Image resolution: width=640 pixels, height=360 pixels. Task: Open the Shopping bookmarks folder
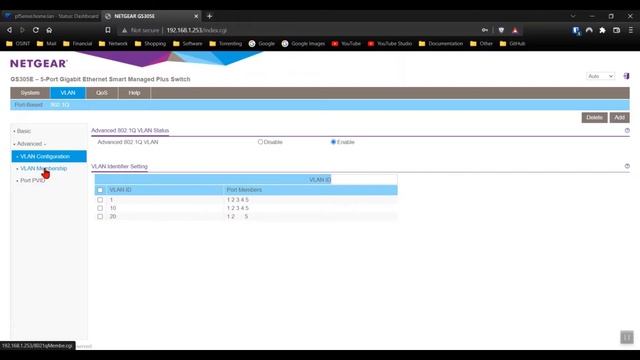(150, 44)
